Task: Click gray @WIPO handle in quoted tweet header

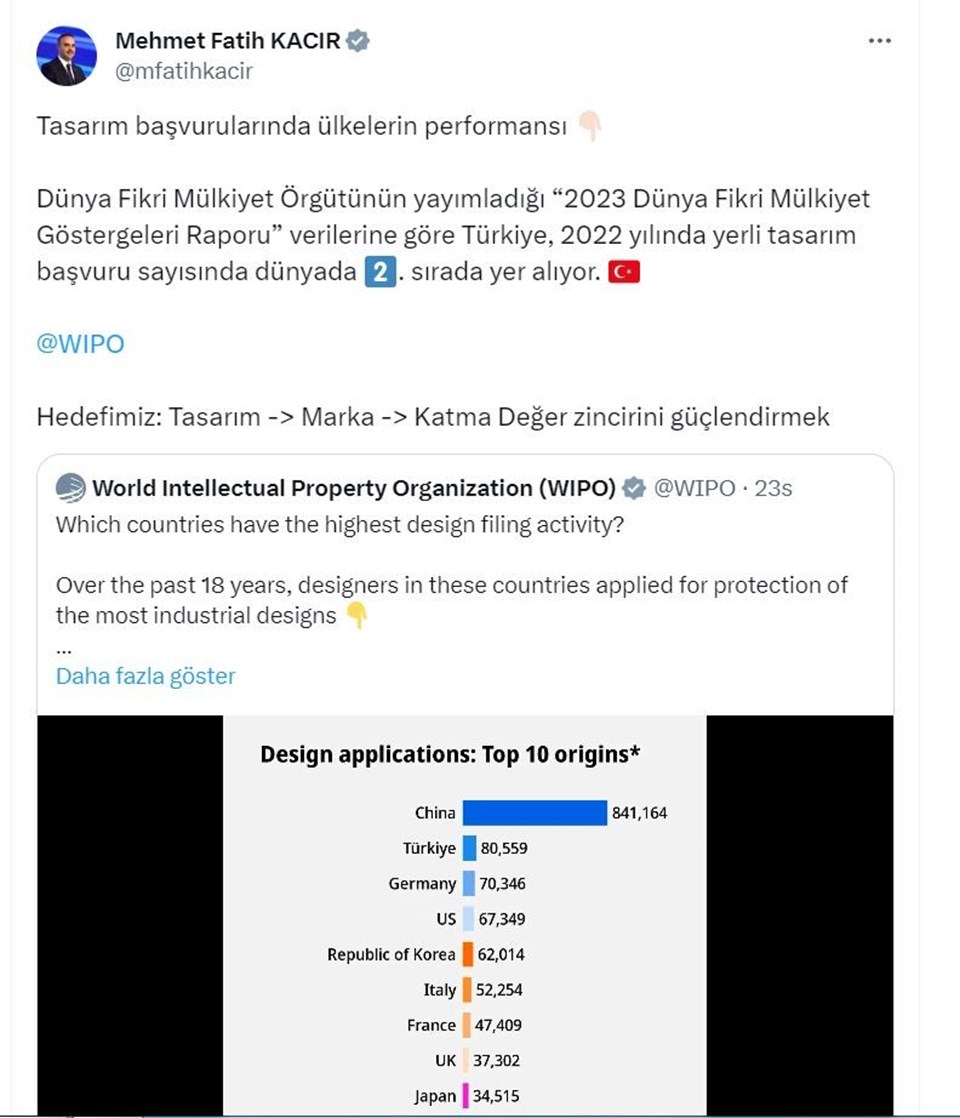Action: point(693,488)
